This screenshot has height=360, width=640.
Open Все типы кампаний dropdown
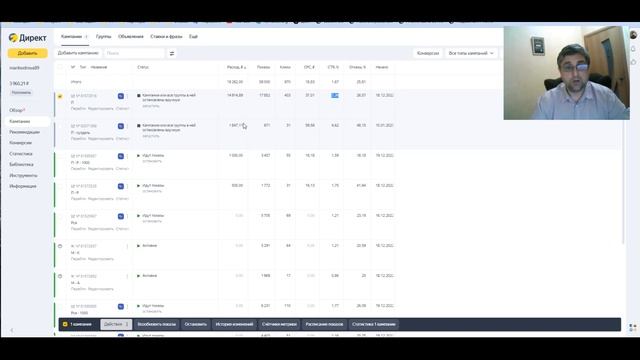pyautogui.click(x=471, y=53)
